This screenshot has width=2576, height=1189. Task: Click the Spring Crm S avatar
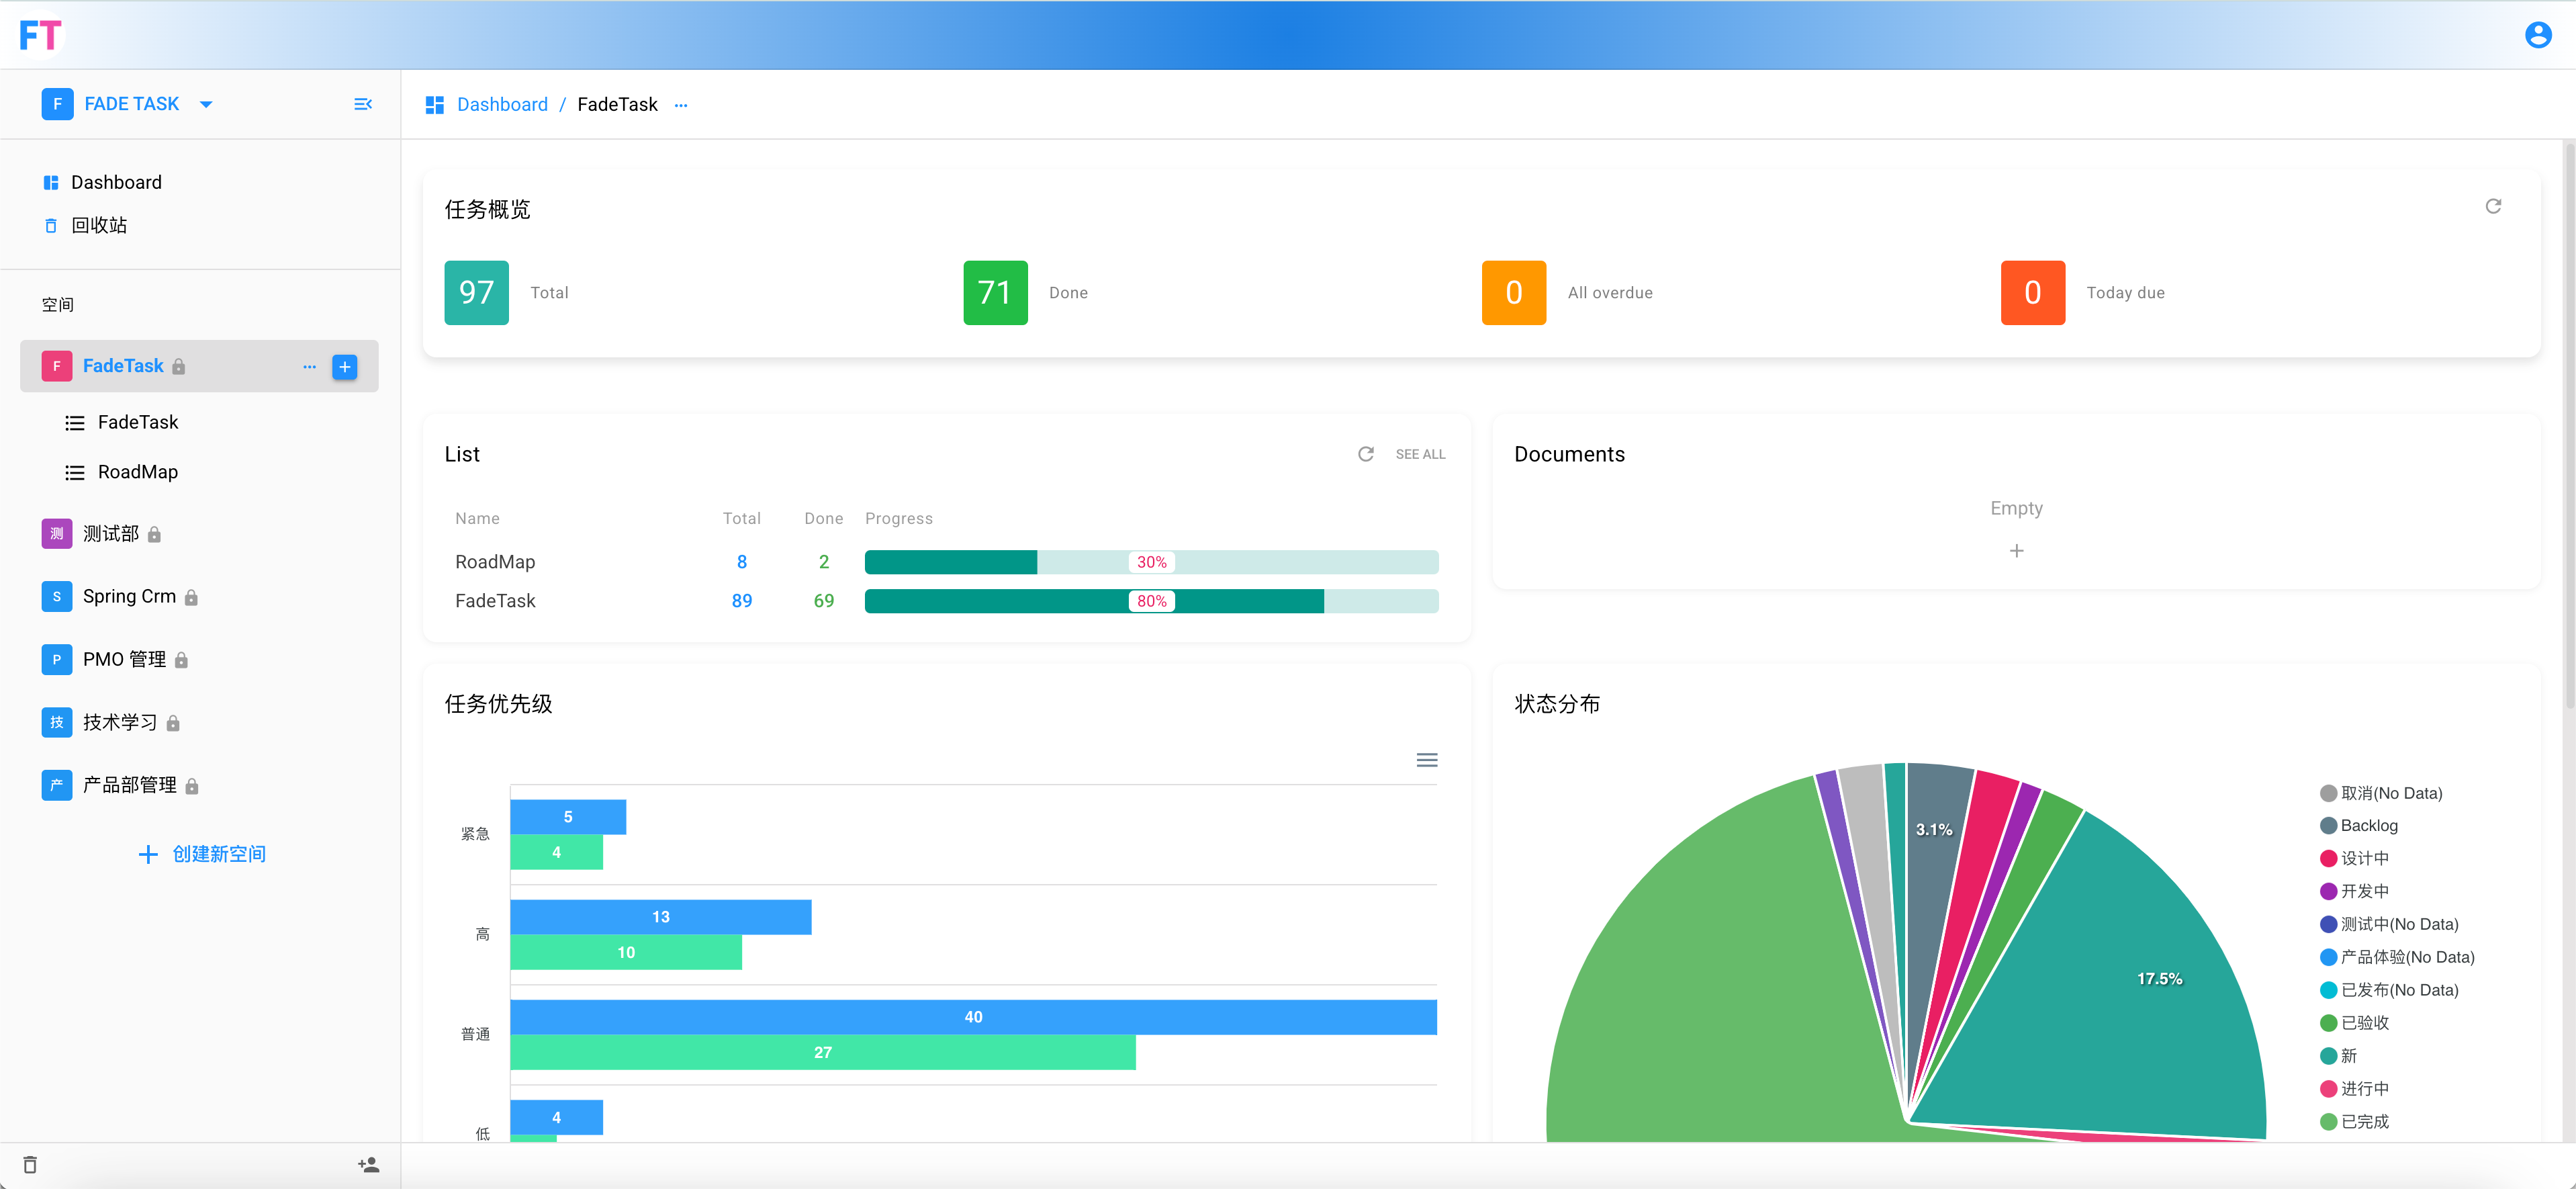[x=56, y=596]
